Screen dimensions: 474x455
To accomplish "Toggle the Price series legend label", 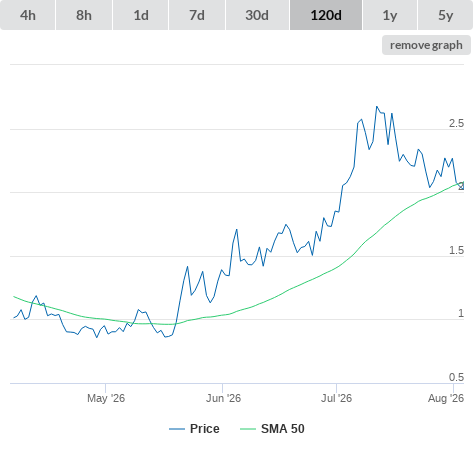I will [205, 429].
